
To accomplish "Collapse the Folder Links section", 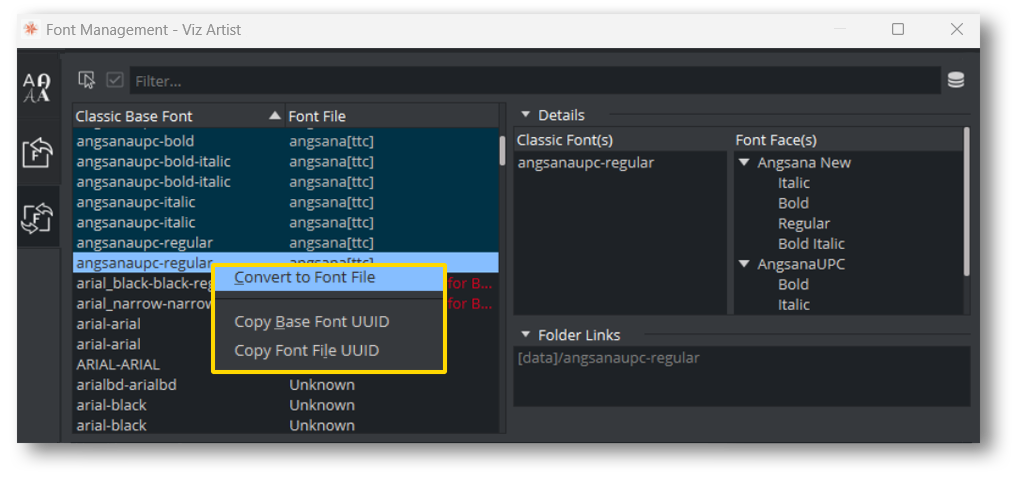I will 526,335.
